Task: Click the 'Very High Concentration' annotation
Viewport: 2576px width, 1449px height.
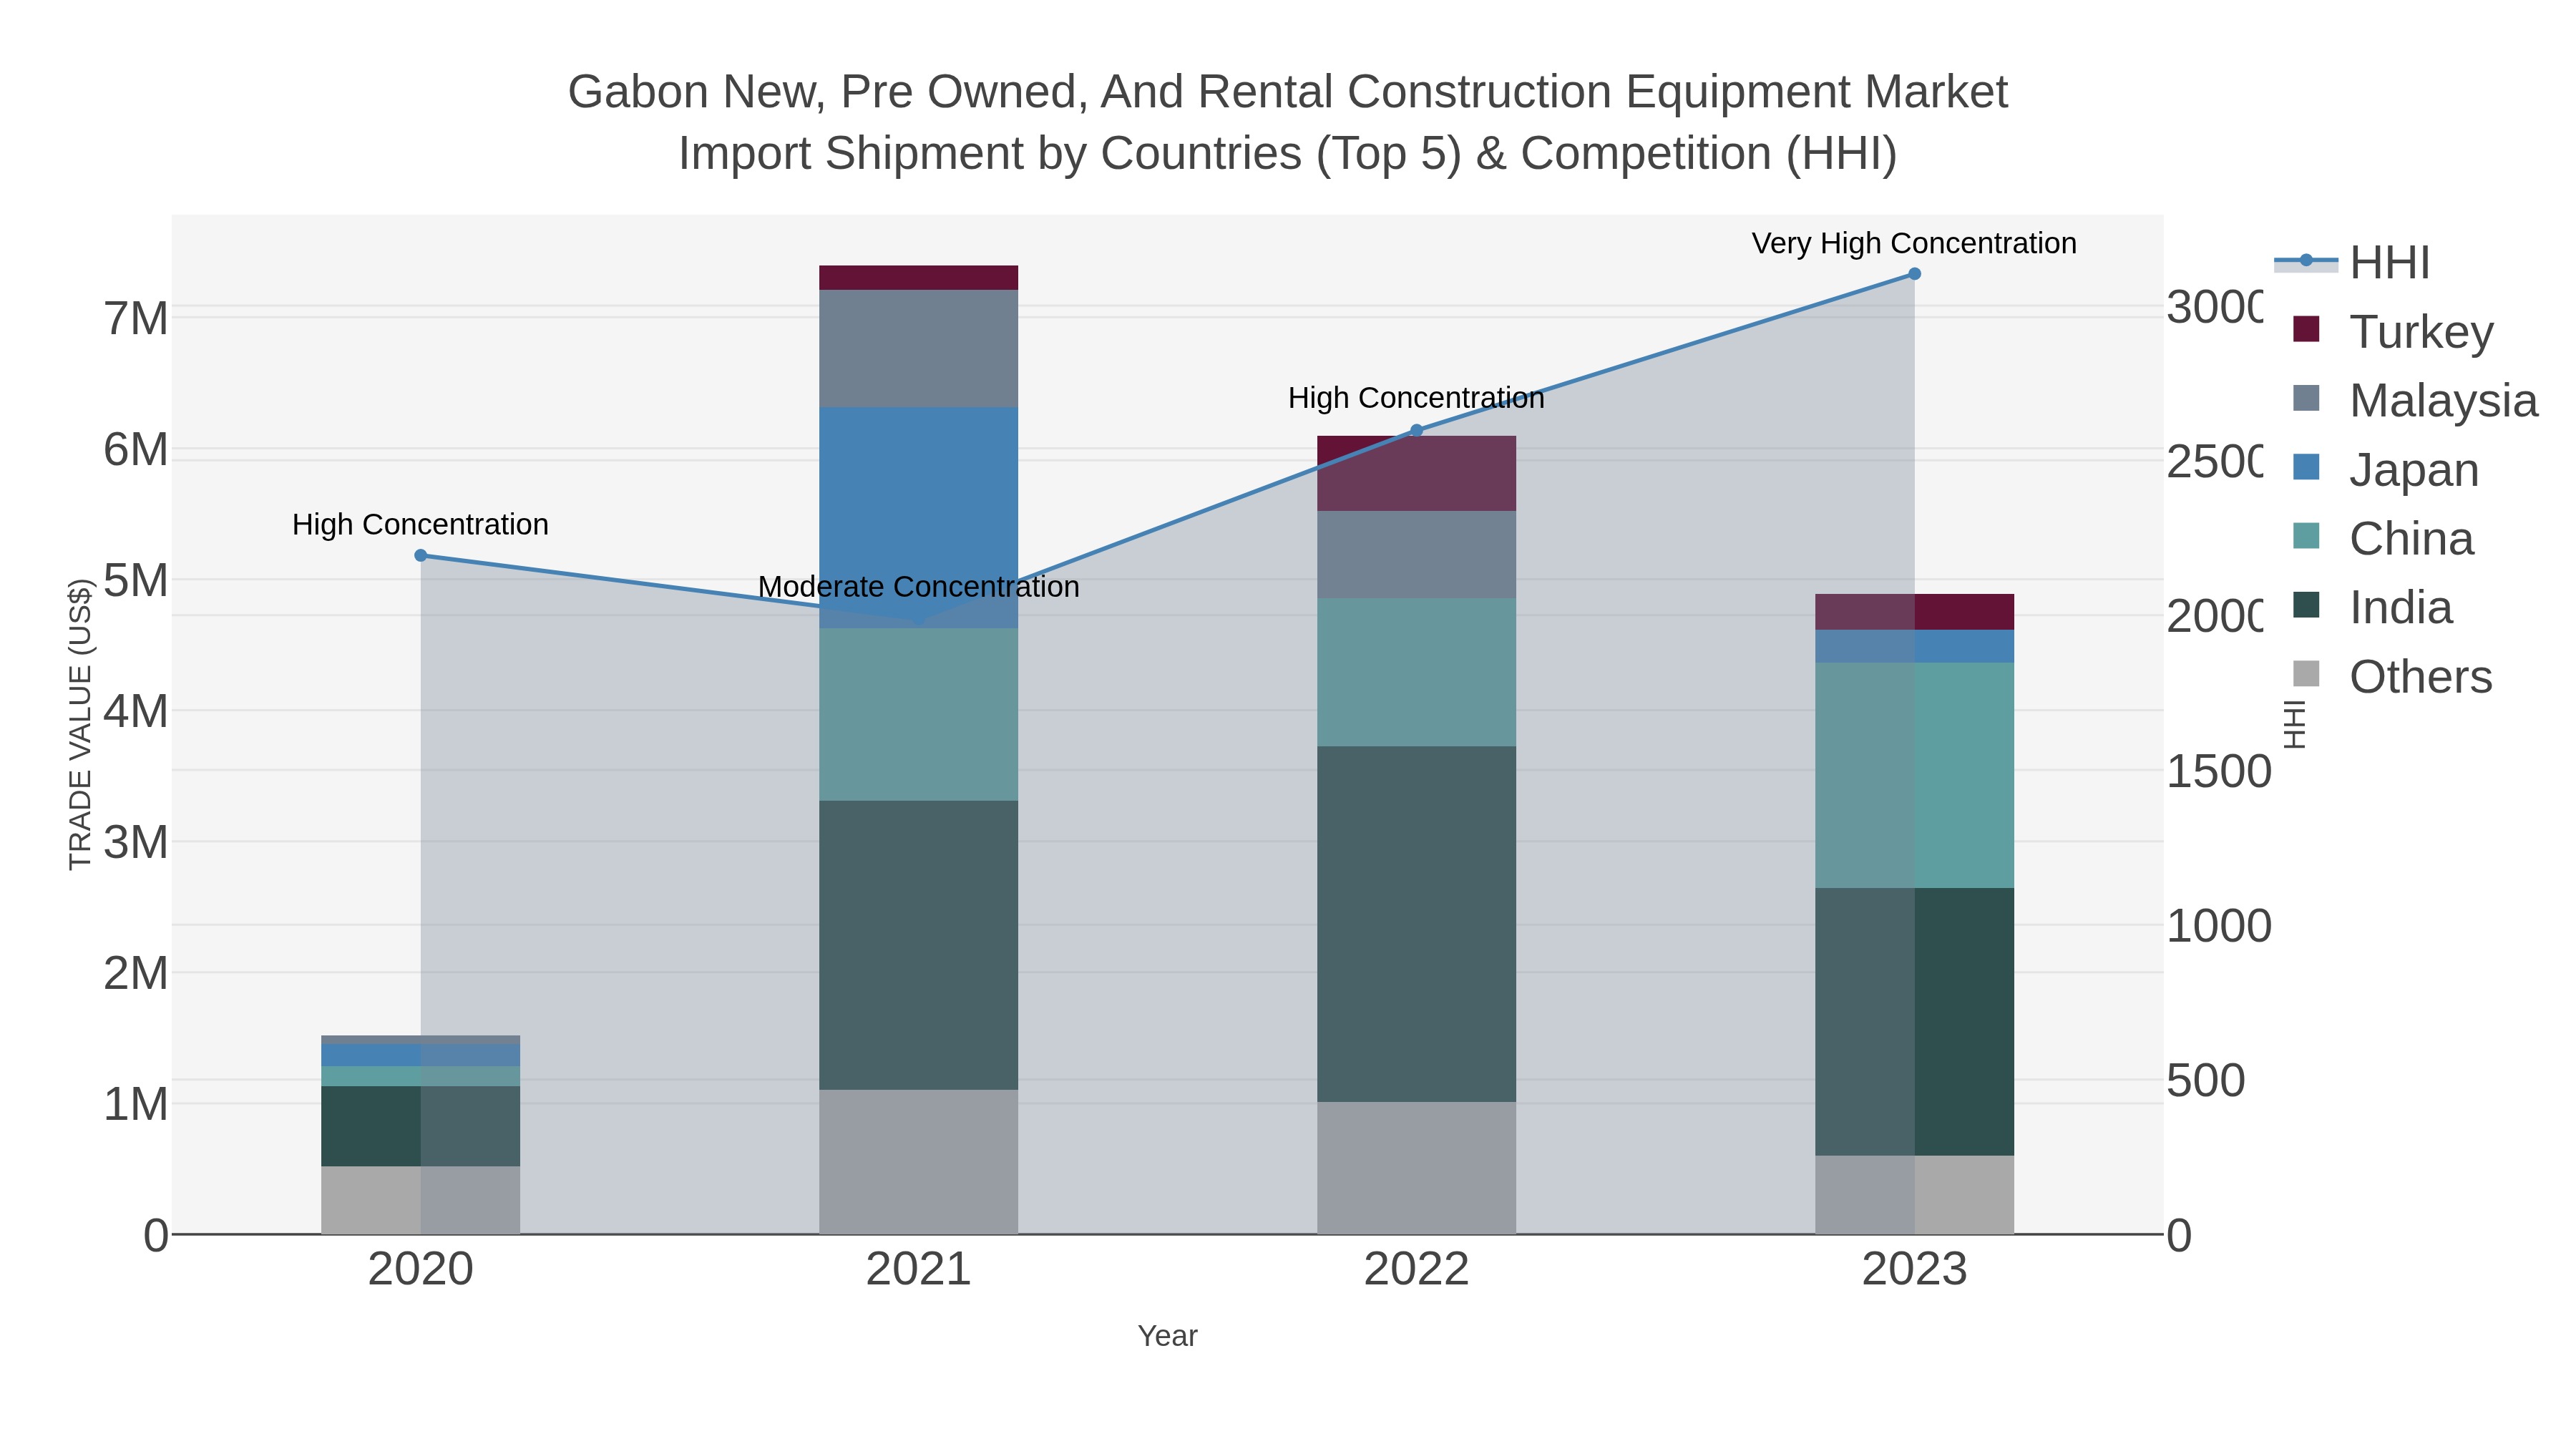Action: [1914, 243]
